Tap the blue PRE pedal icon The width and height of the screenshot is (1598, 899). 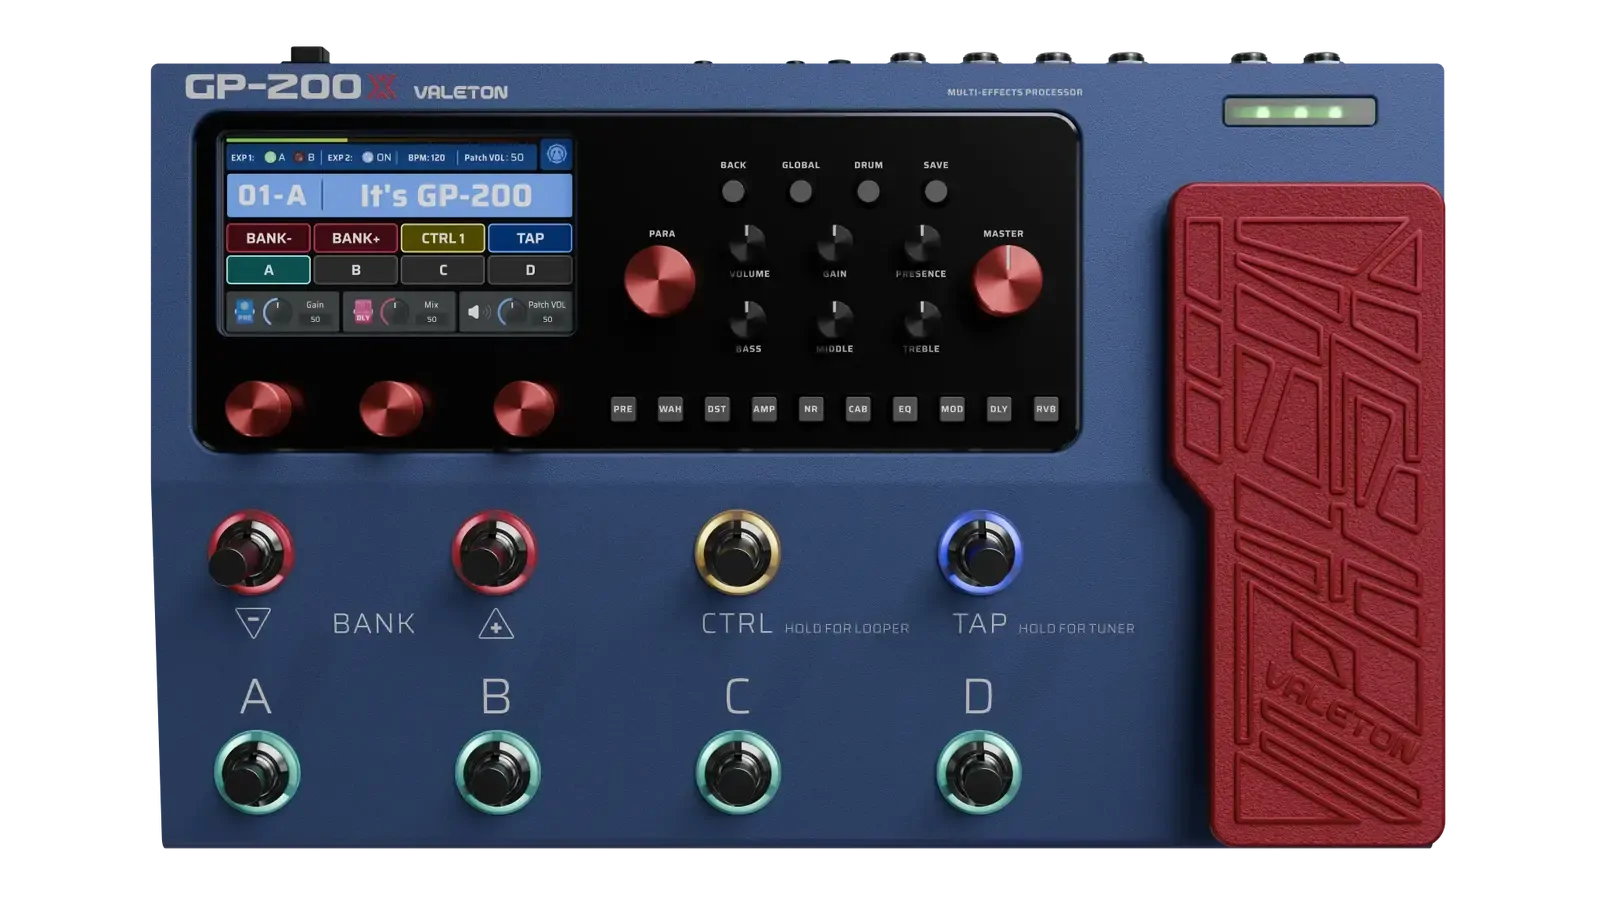point(244,312)
